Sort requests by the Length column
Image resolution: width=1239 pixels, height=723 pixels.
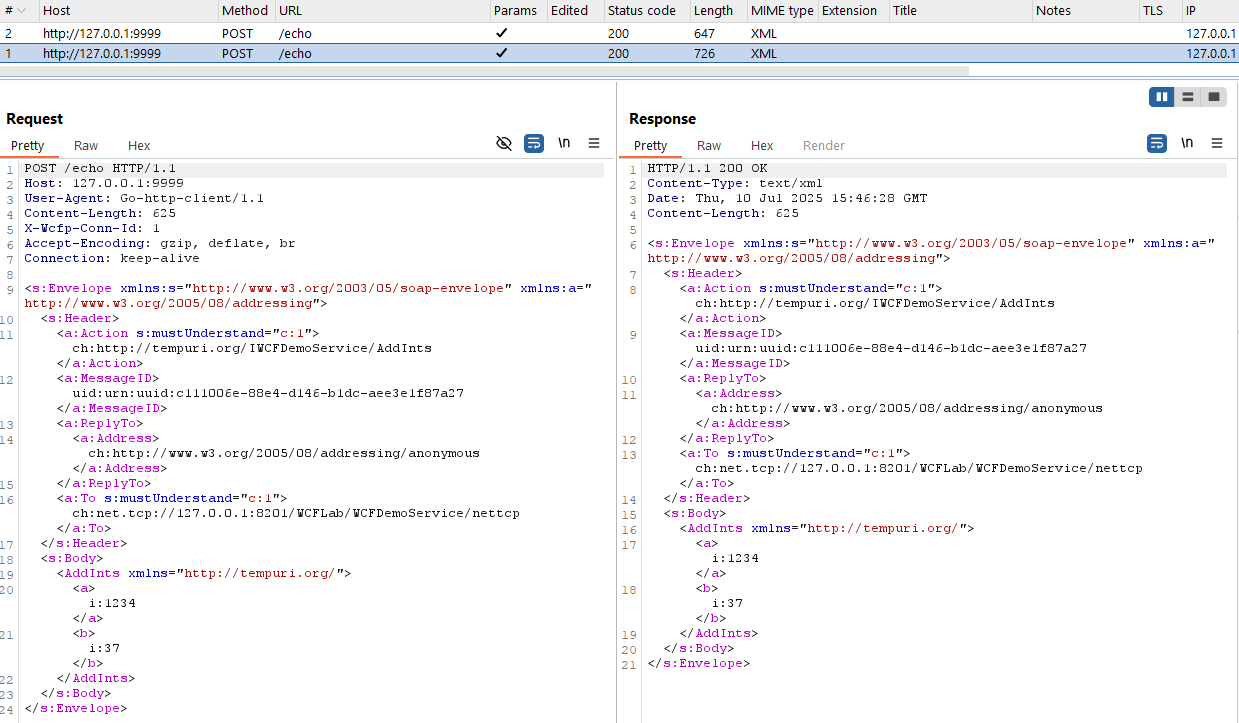[x=713, y=11]
